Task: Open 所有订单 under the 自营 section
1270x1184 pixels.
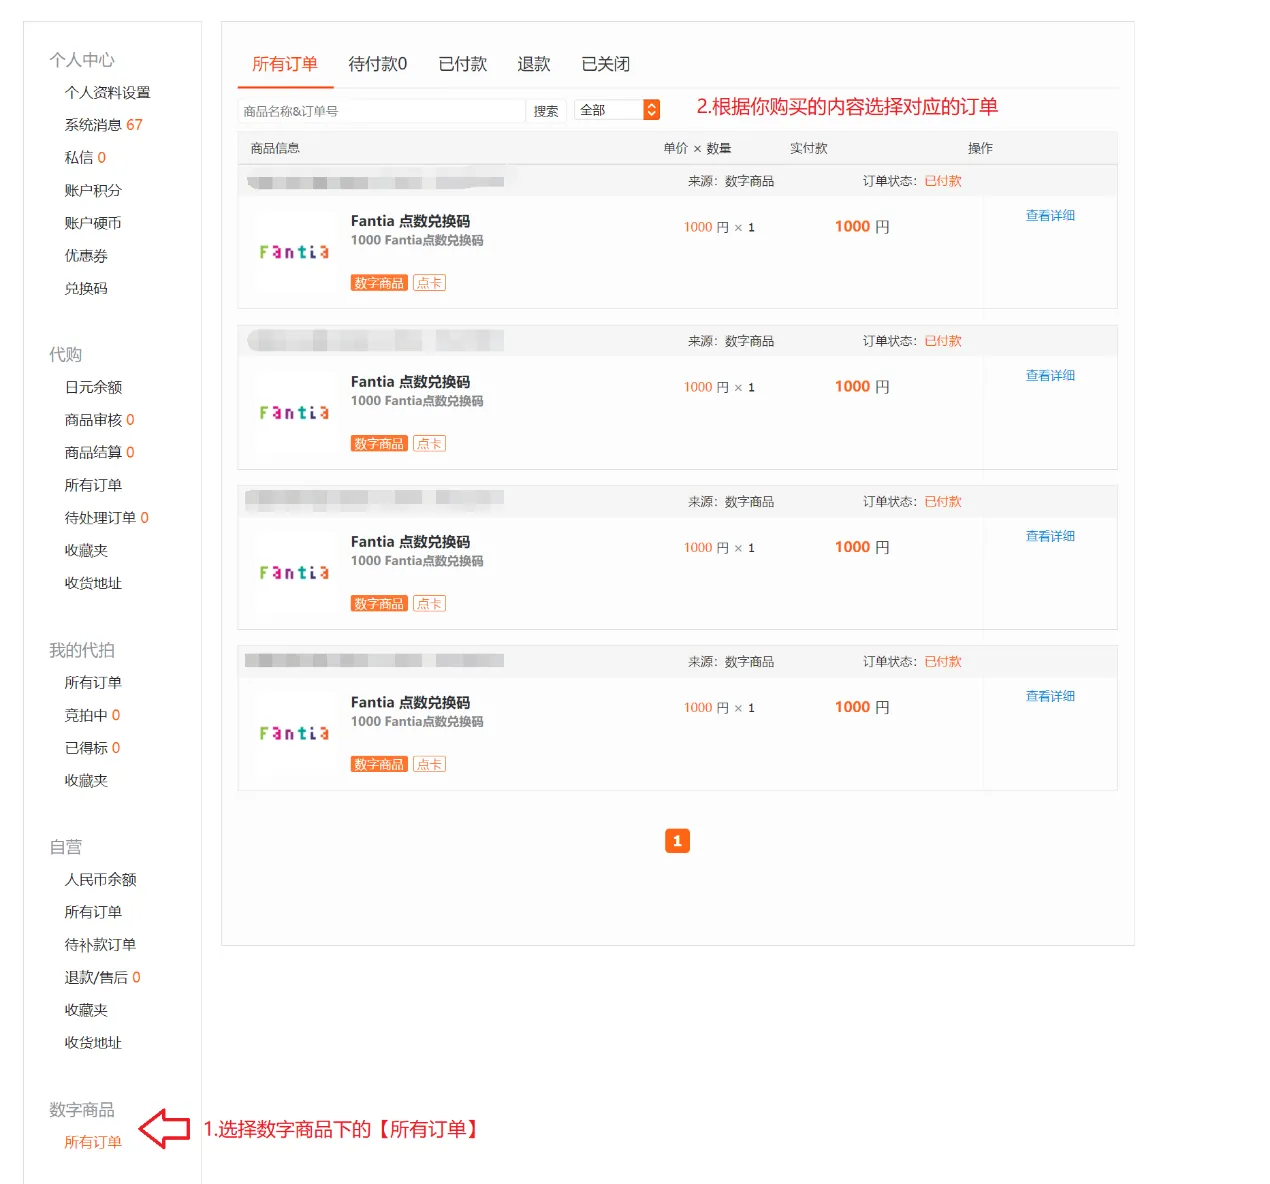Action: click(x=93, y=912)
